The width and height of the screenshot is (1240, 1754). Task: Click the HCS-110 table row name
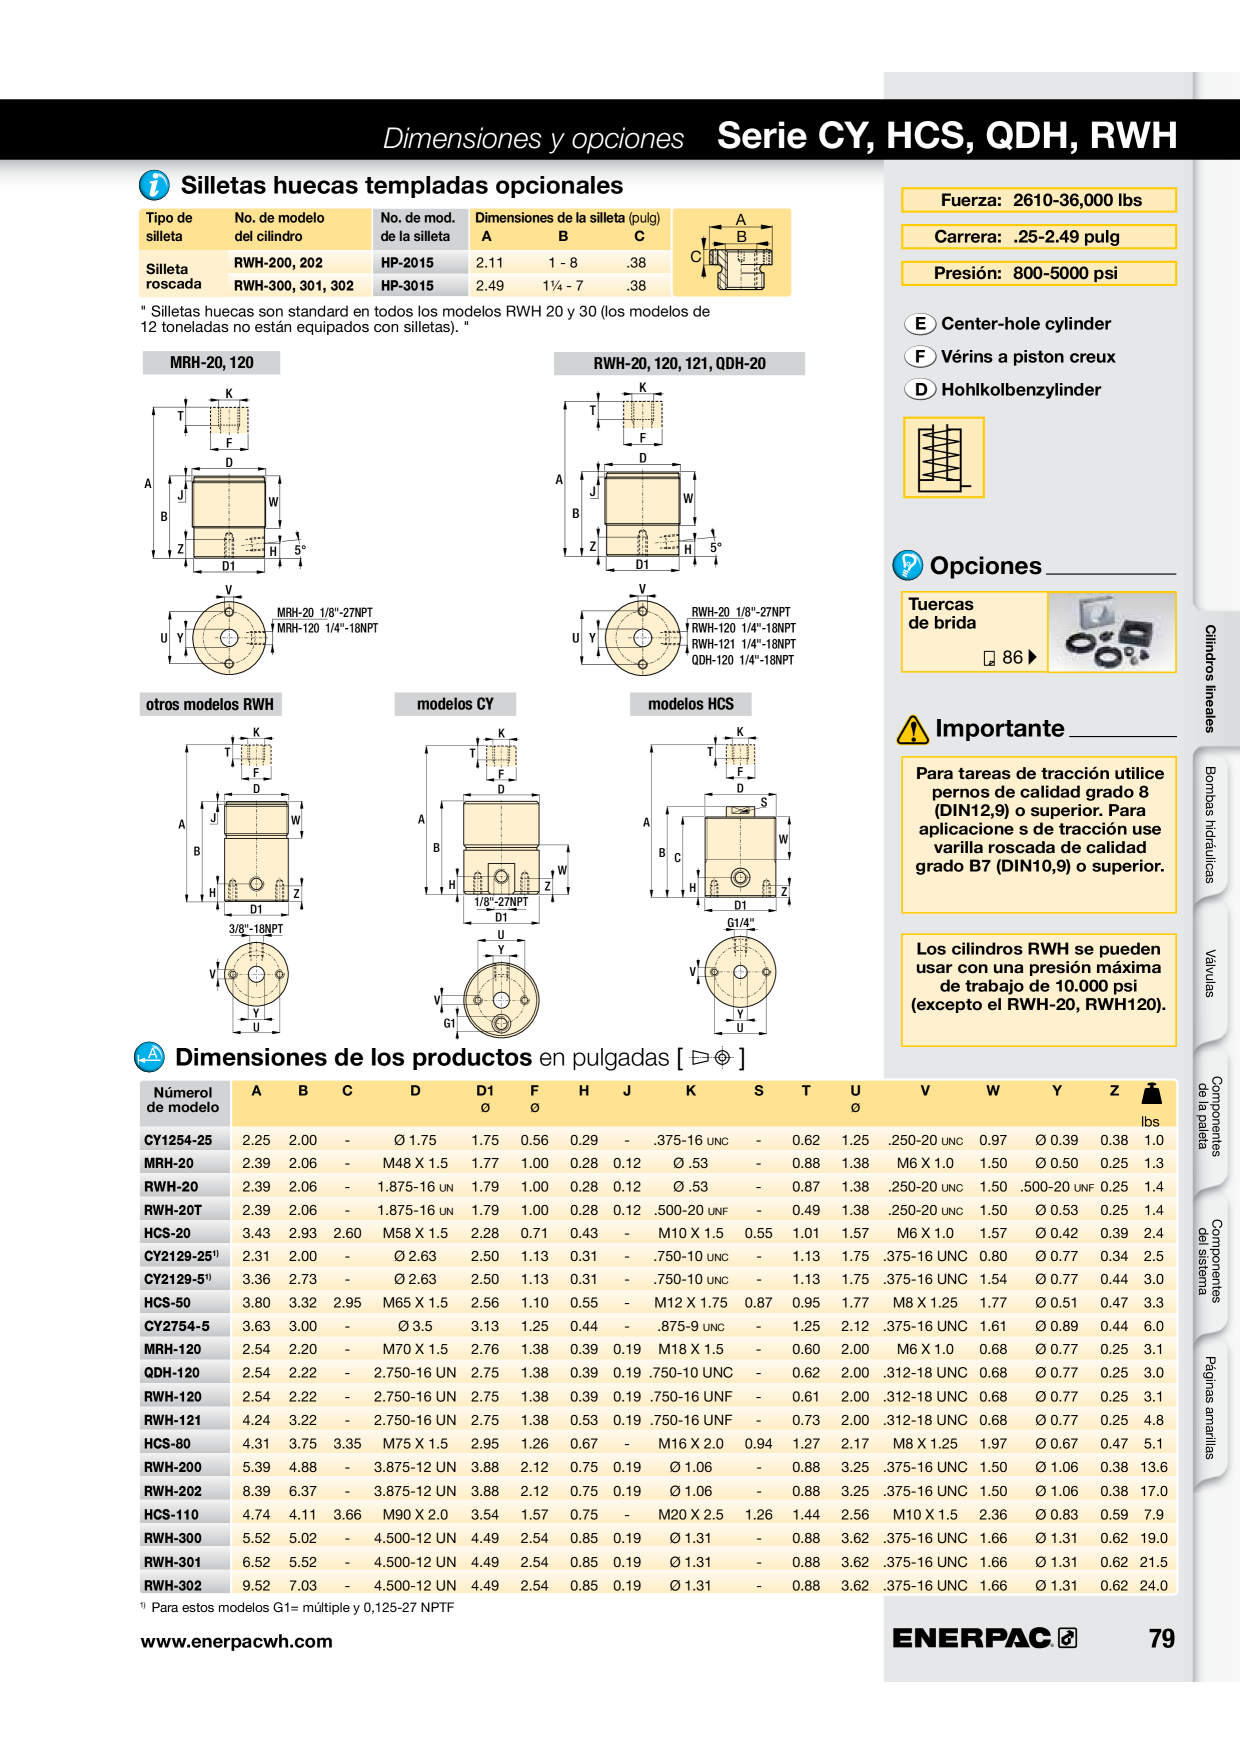[x=171, y=1515]
